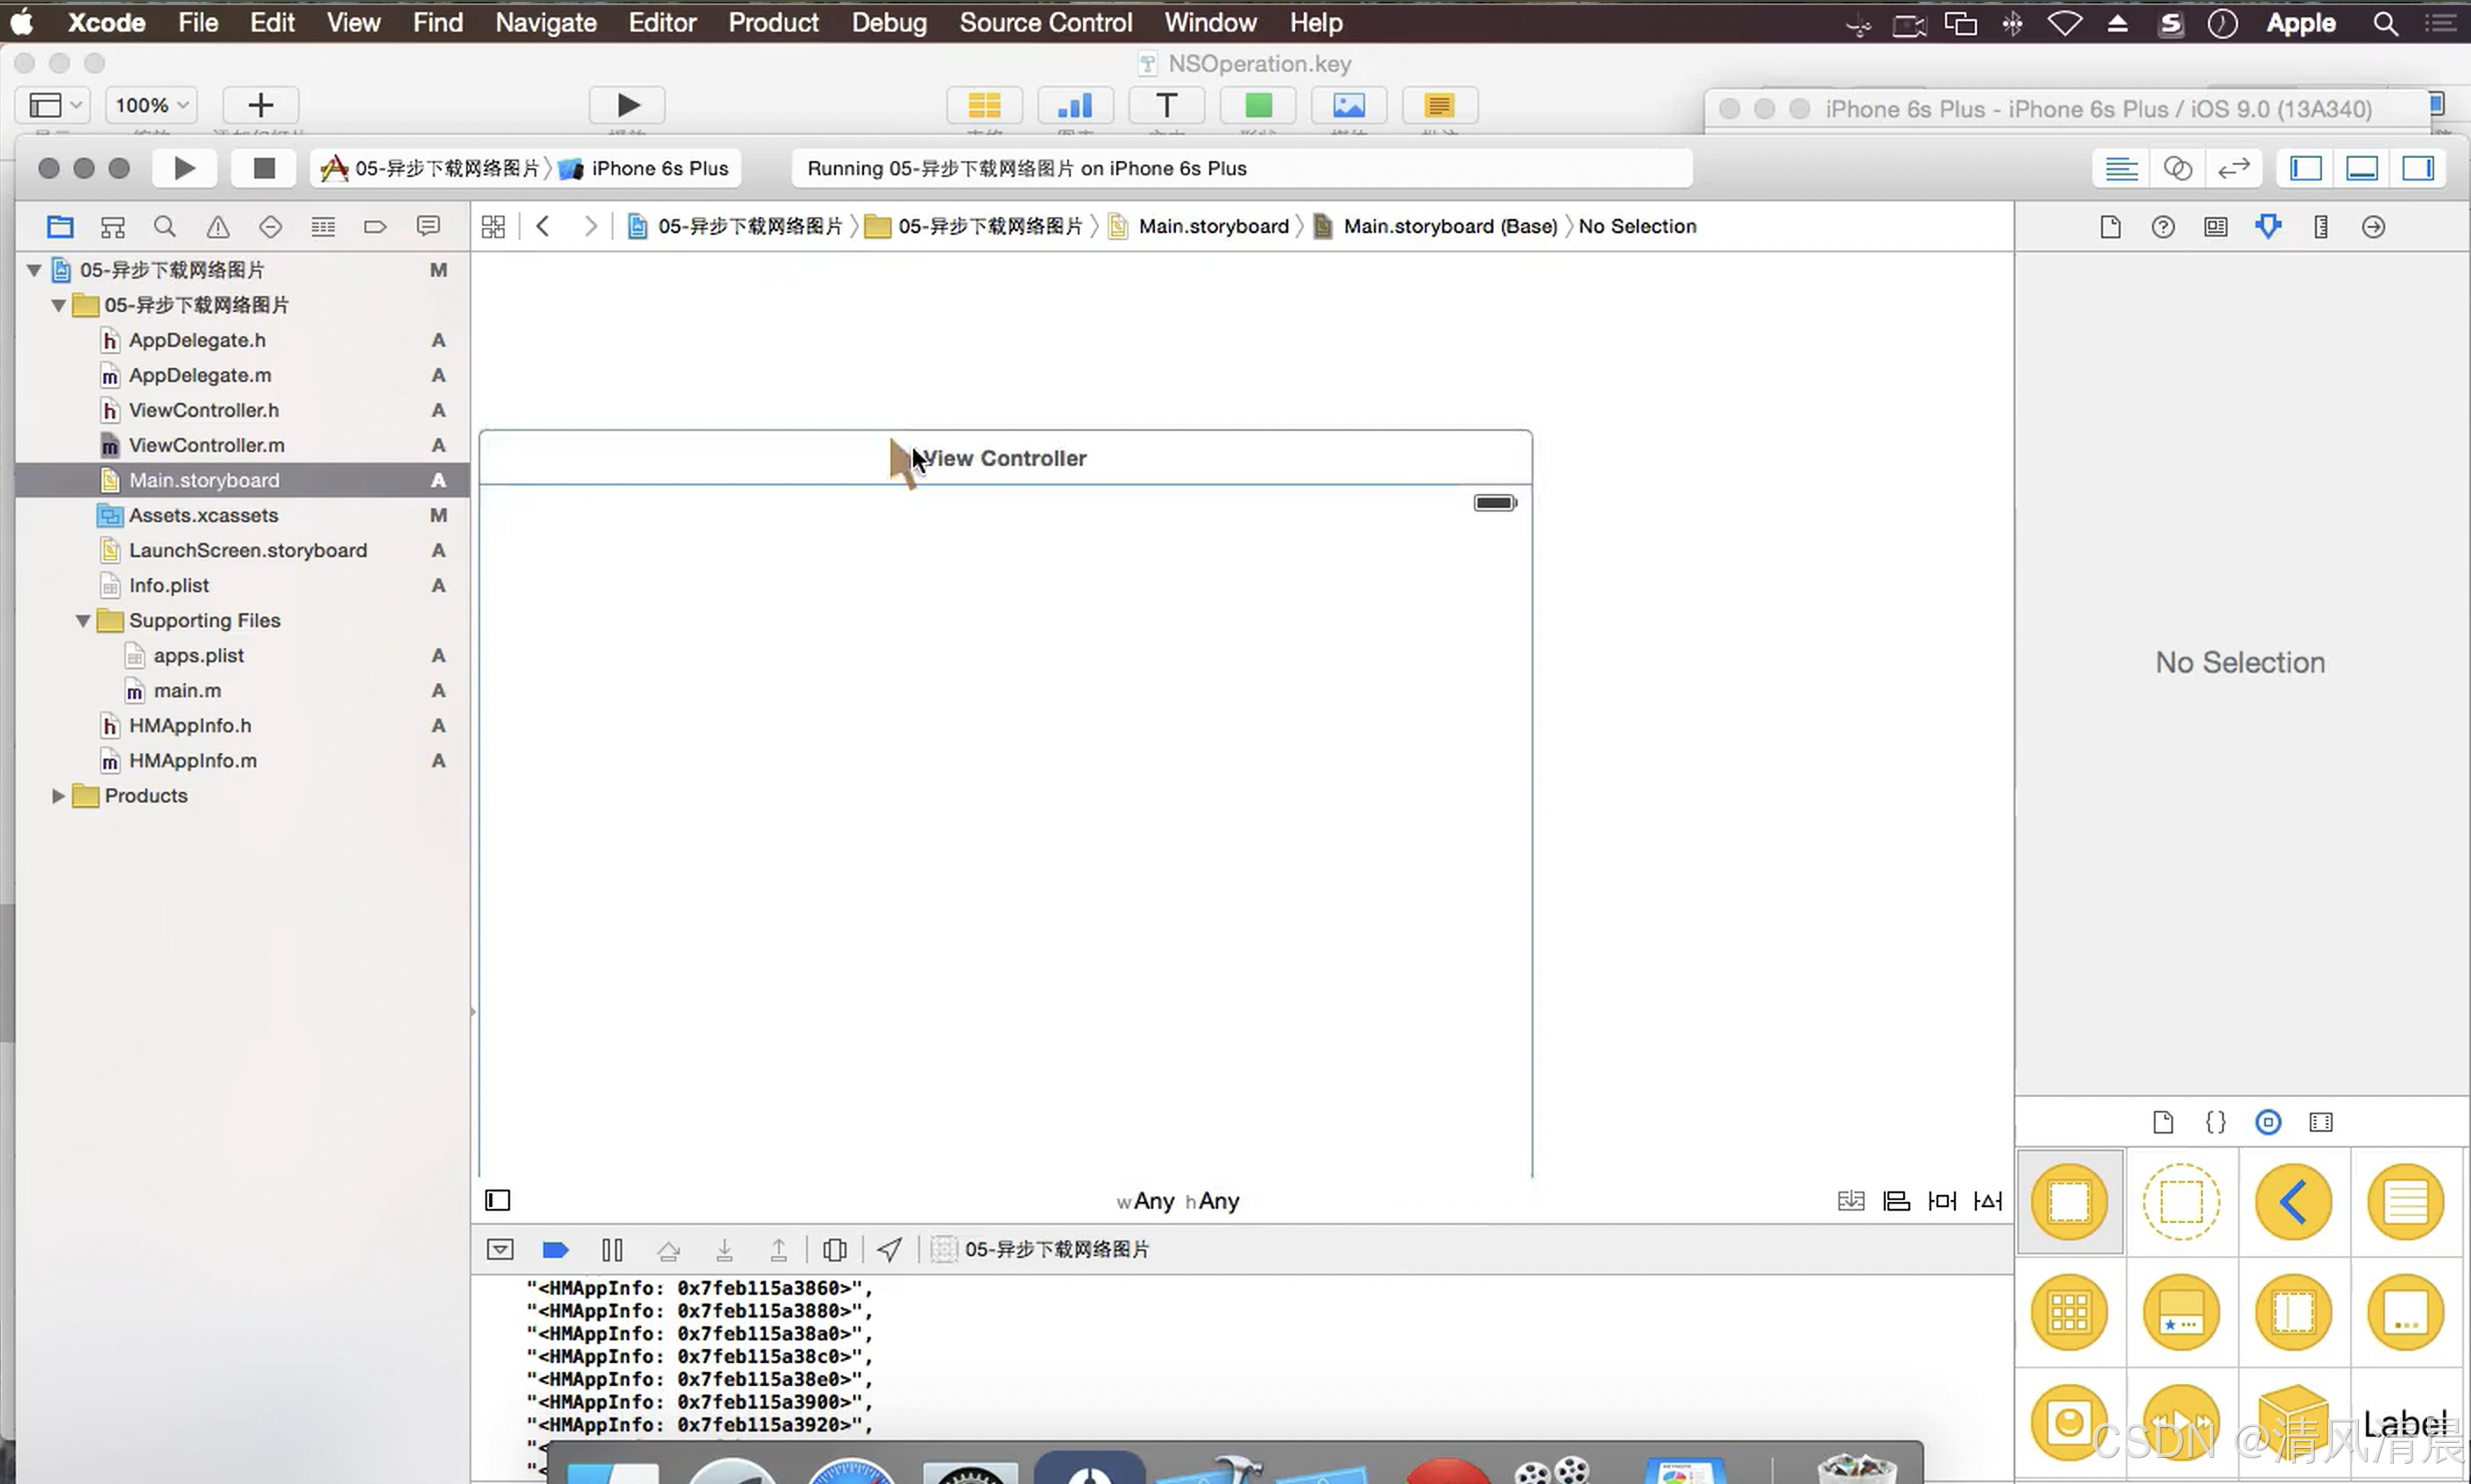
Task: Pick the yellow View Controller library object
Action: pos(2069,1201)
